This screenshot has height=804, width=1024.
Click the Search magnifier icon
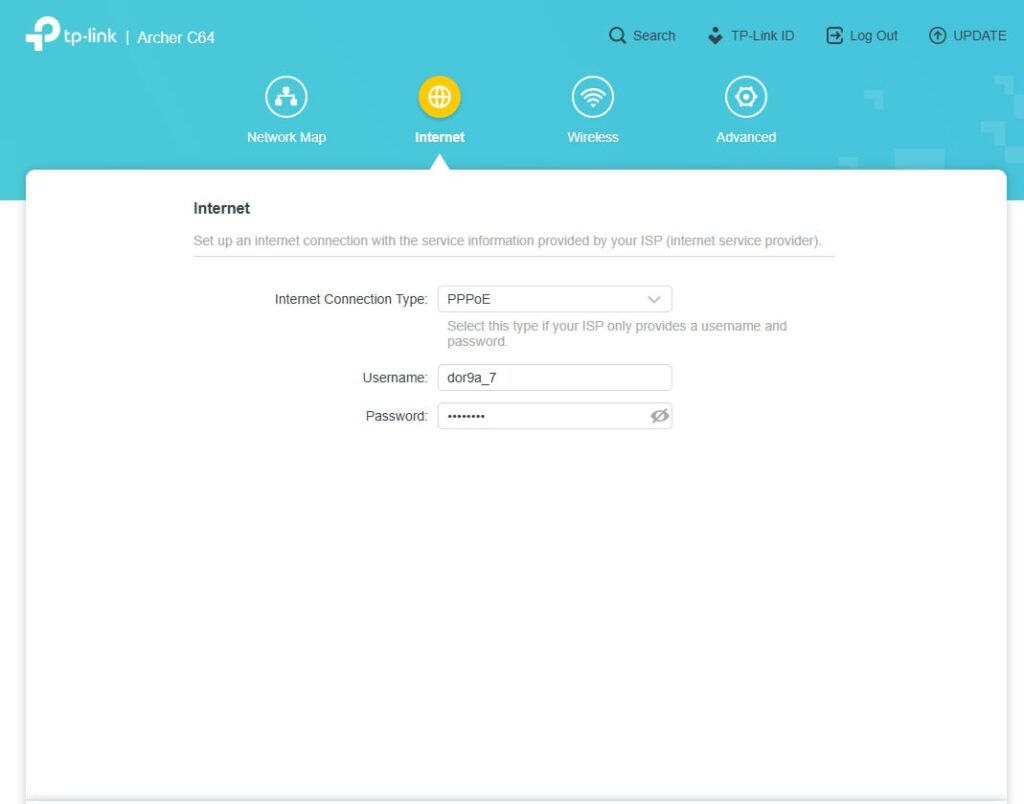tap(617, 36)
